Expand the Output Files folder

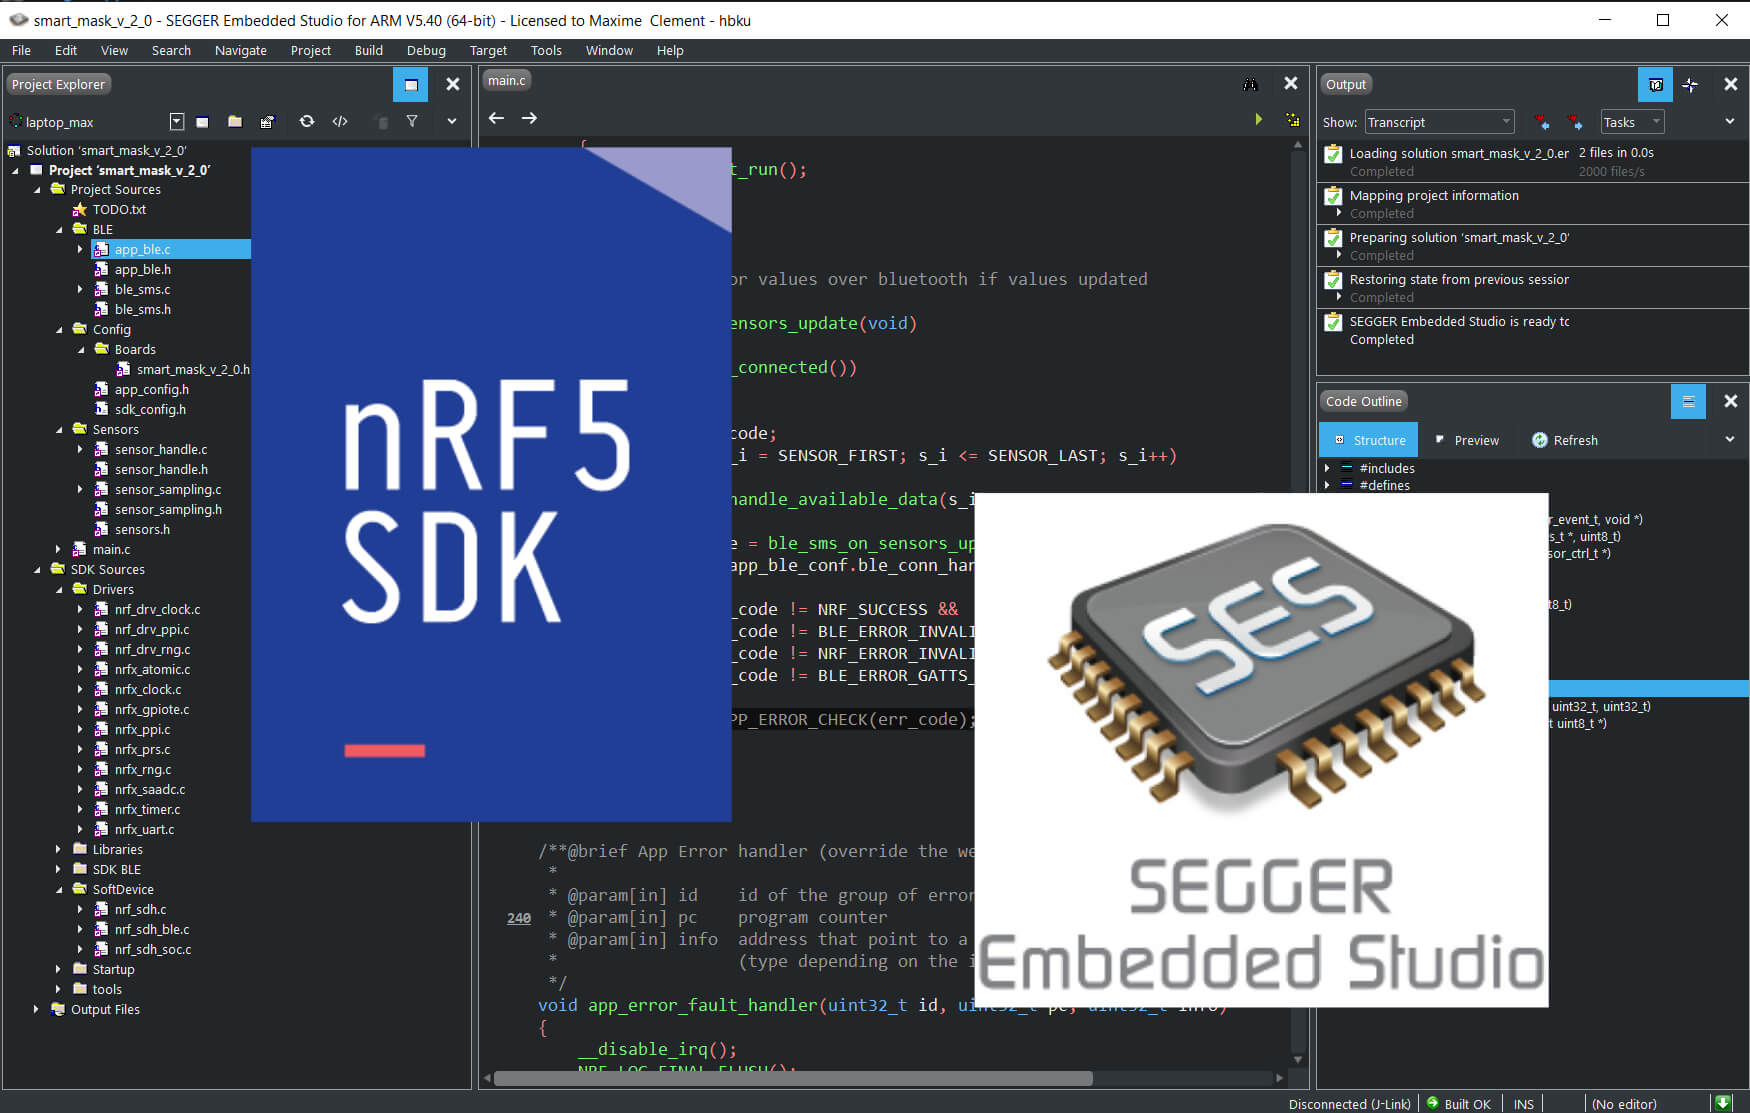(x=36, y=1010)
